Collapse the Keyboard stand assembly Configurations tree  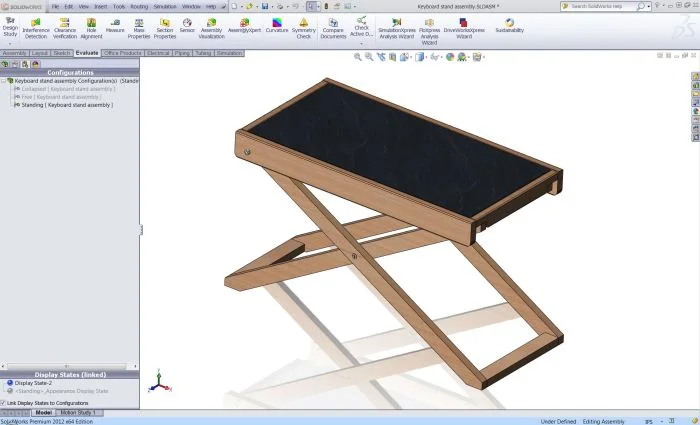click(x=4, y=81)
